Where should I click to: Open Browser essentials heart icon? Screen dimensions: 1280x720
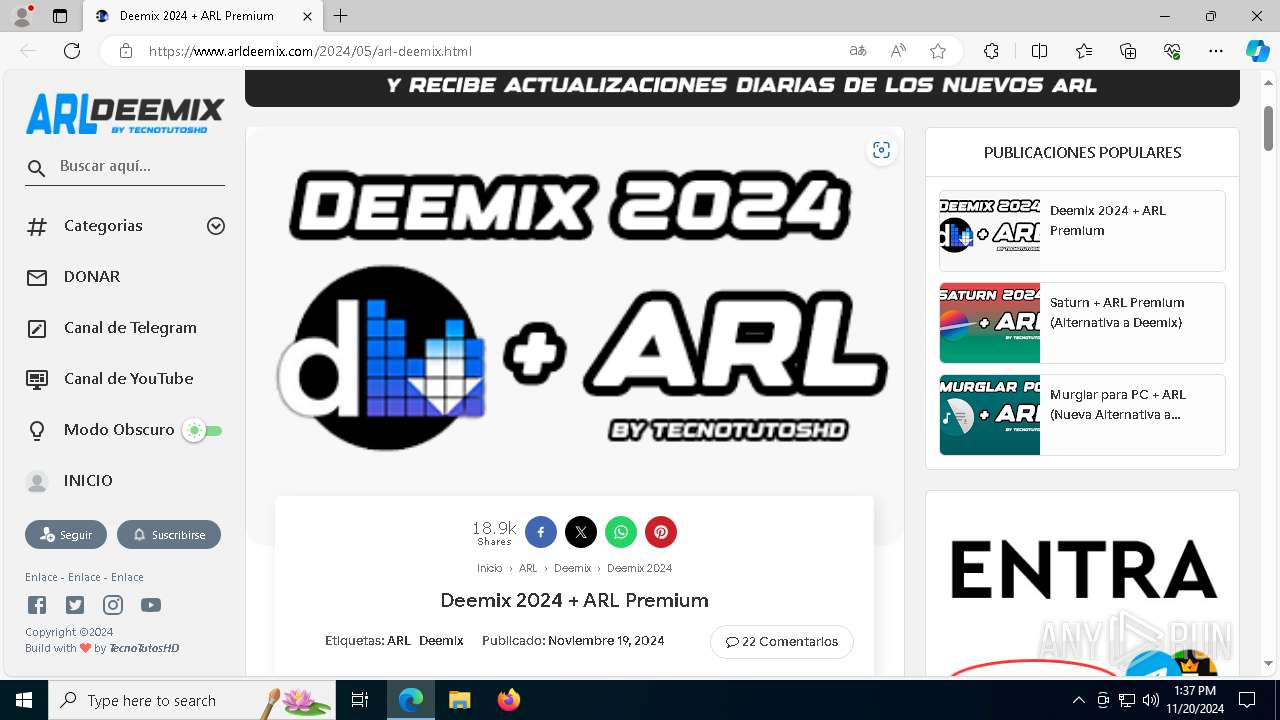pos(1172,51)
